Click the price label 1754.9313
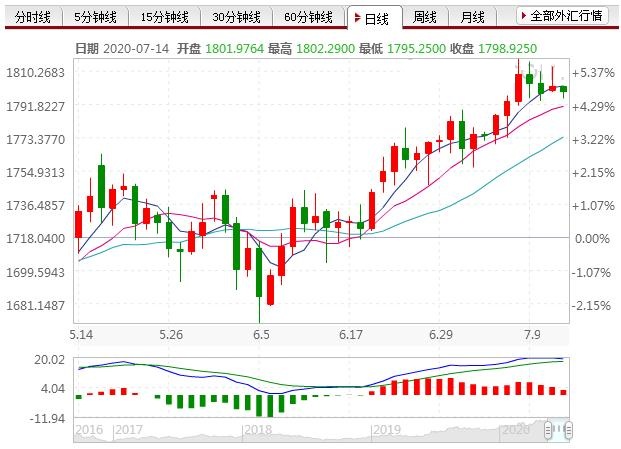The width and height of the screenshot is (621, 449). pos(35,173)
